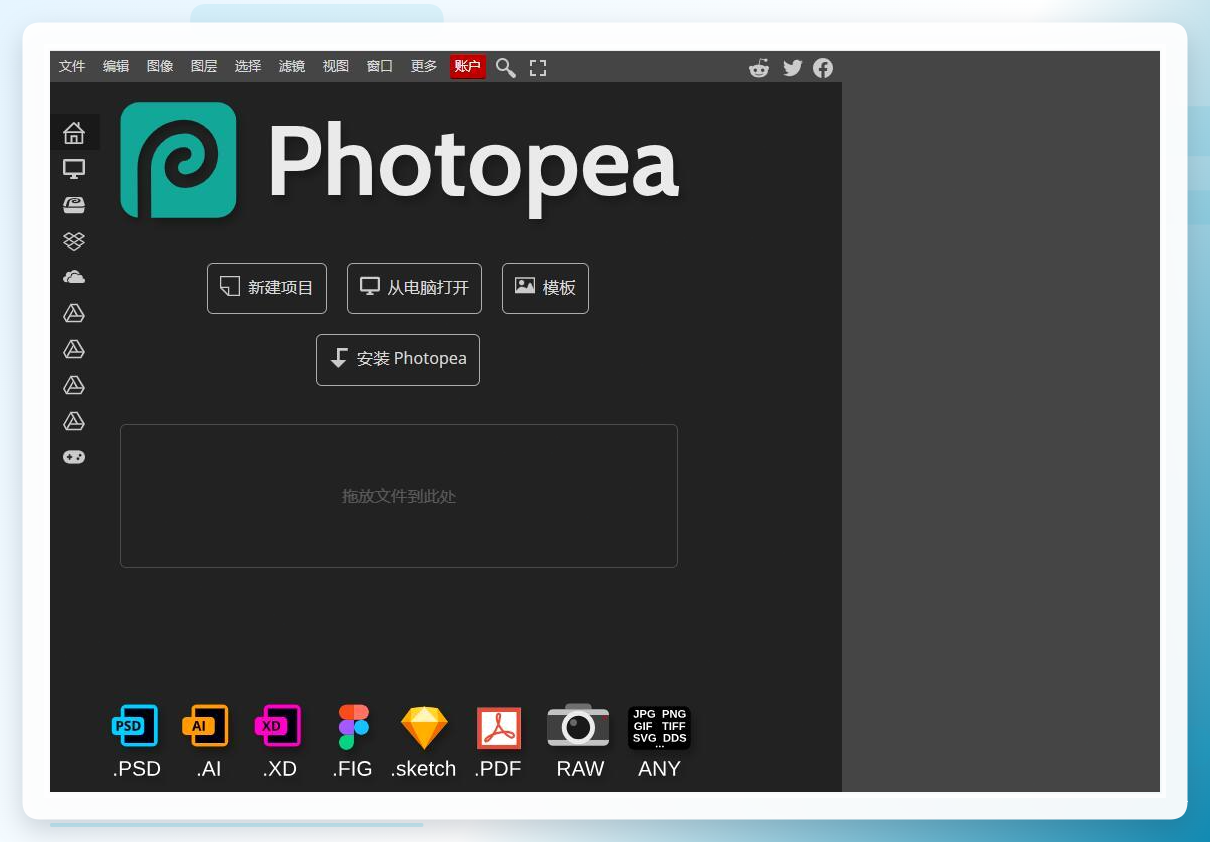Open the 窗口 menu
1210x842 pixels.
pos(380,67)
